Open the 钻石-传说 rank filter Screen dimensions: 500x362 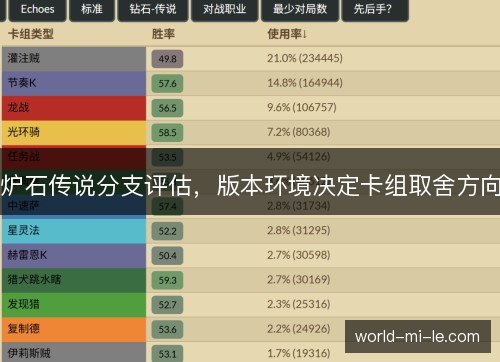(x=153, y=9)
